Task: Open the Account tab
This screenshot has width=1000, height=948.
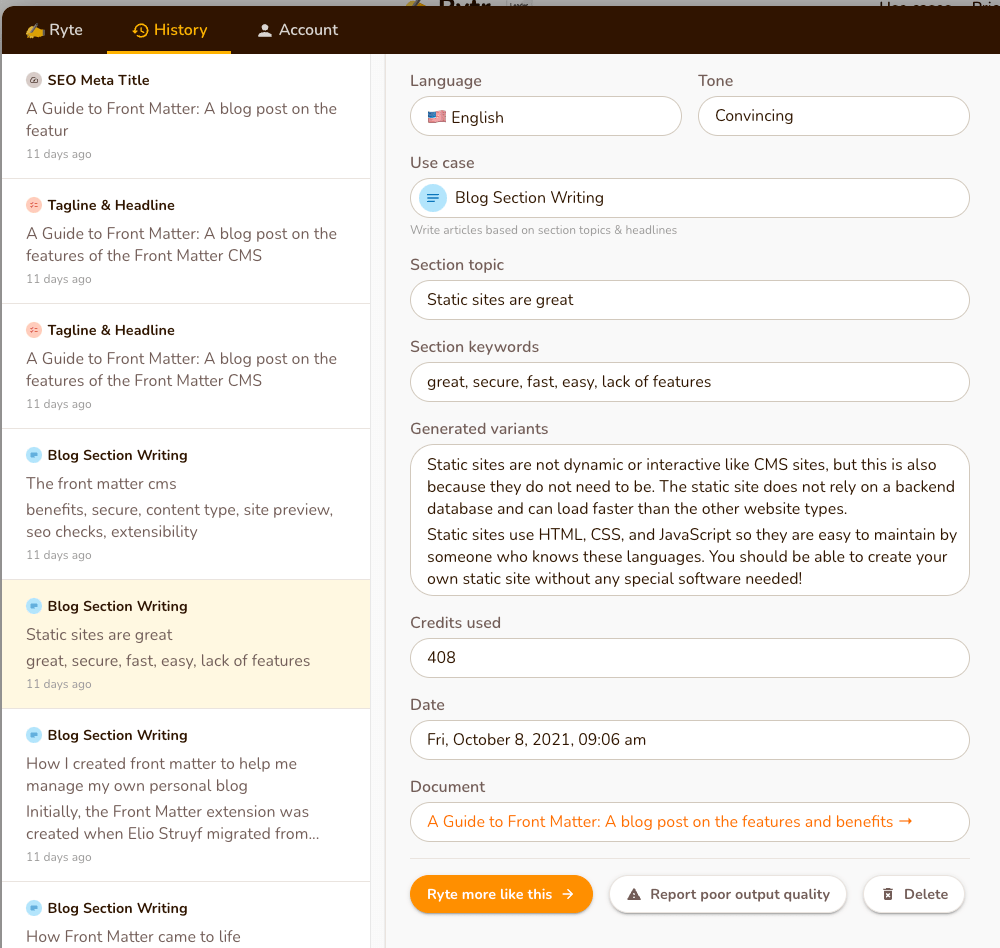Action: 297,30
